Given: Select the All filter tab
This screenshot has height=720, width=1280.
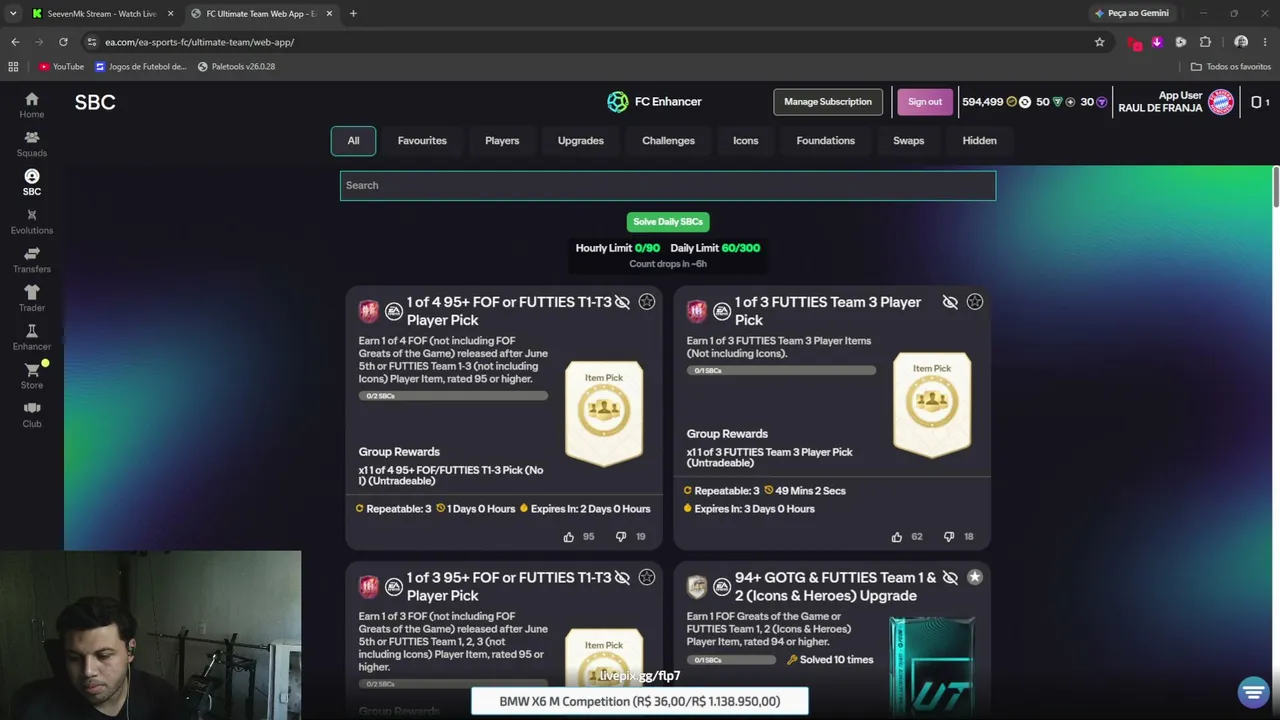Looking at the screenshot, I should (353, 141).
